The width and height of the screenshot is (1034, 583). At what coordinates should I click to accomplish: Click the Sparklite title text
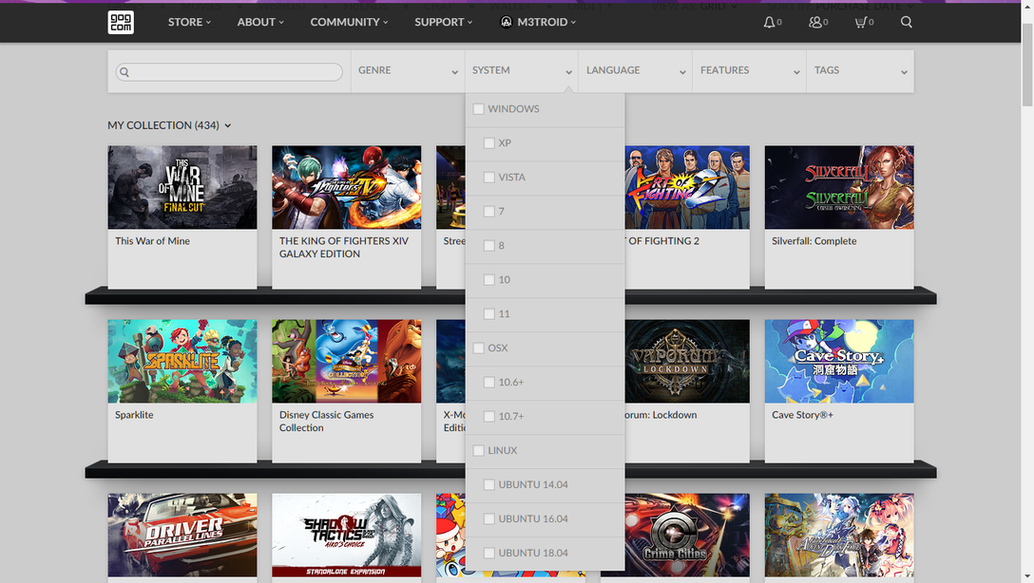pos(134,415)
